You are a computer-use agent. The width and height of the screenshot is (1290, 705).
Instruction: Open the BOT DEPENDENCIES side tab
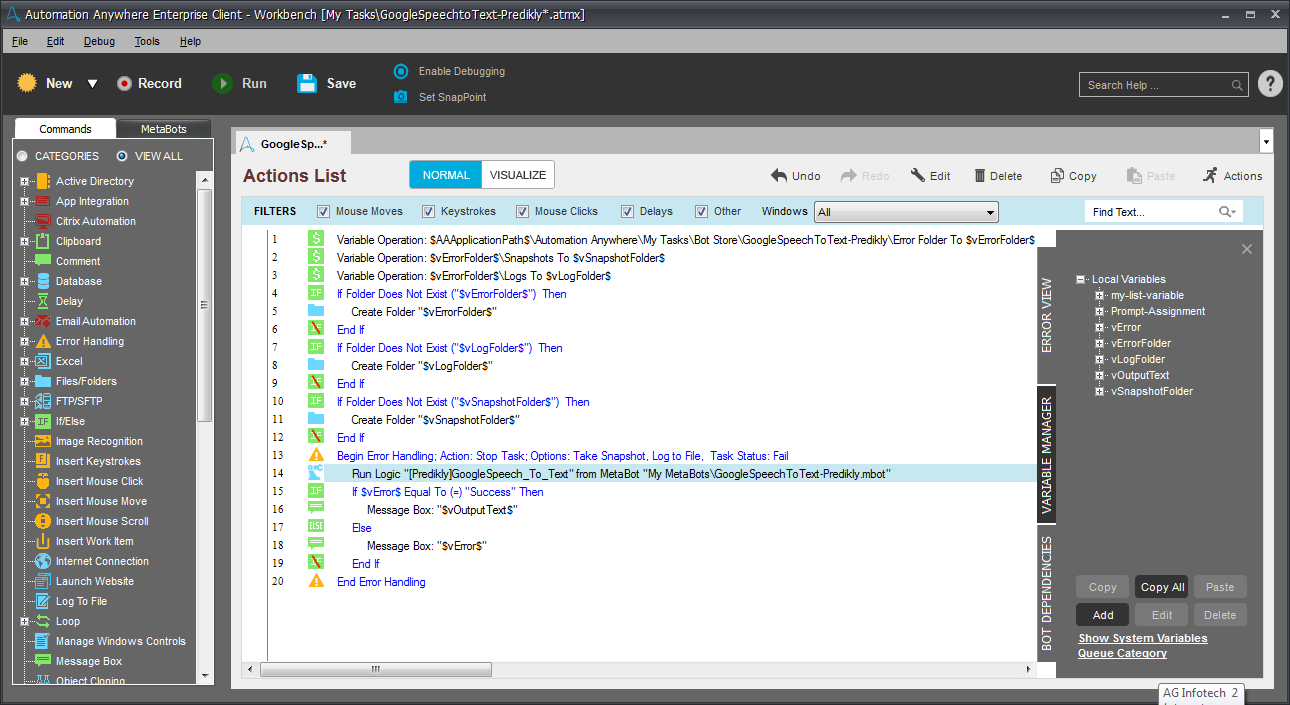pos(1047,593)
